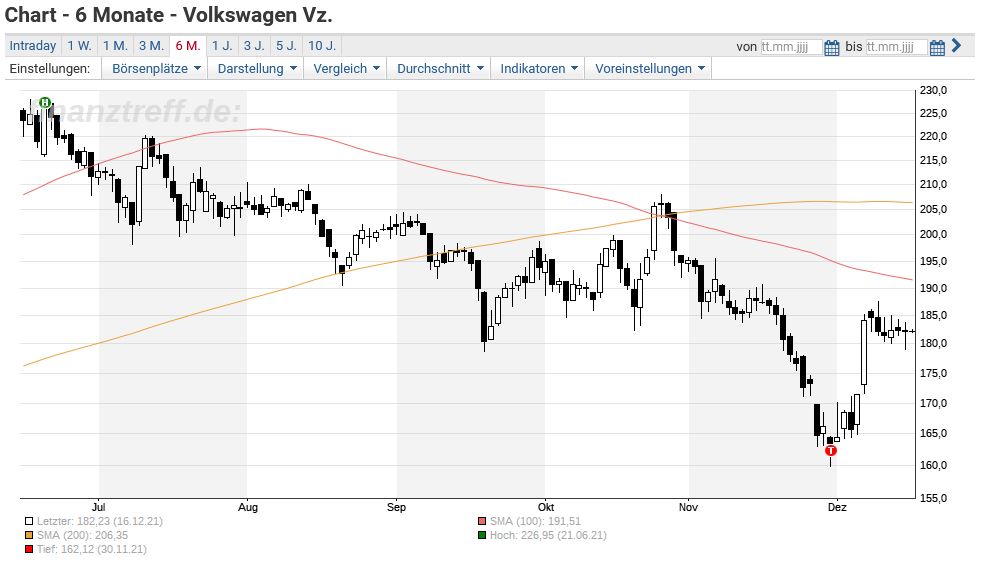
Task: Click 'Tief: 162,12 (30.11.21)' legend text
Action: coord(92,549)
